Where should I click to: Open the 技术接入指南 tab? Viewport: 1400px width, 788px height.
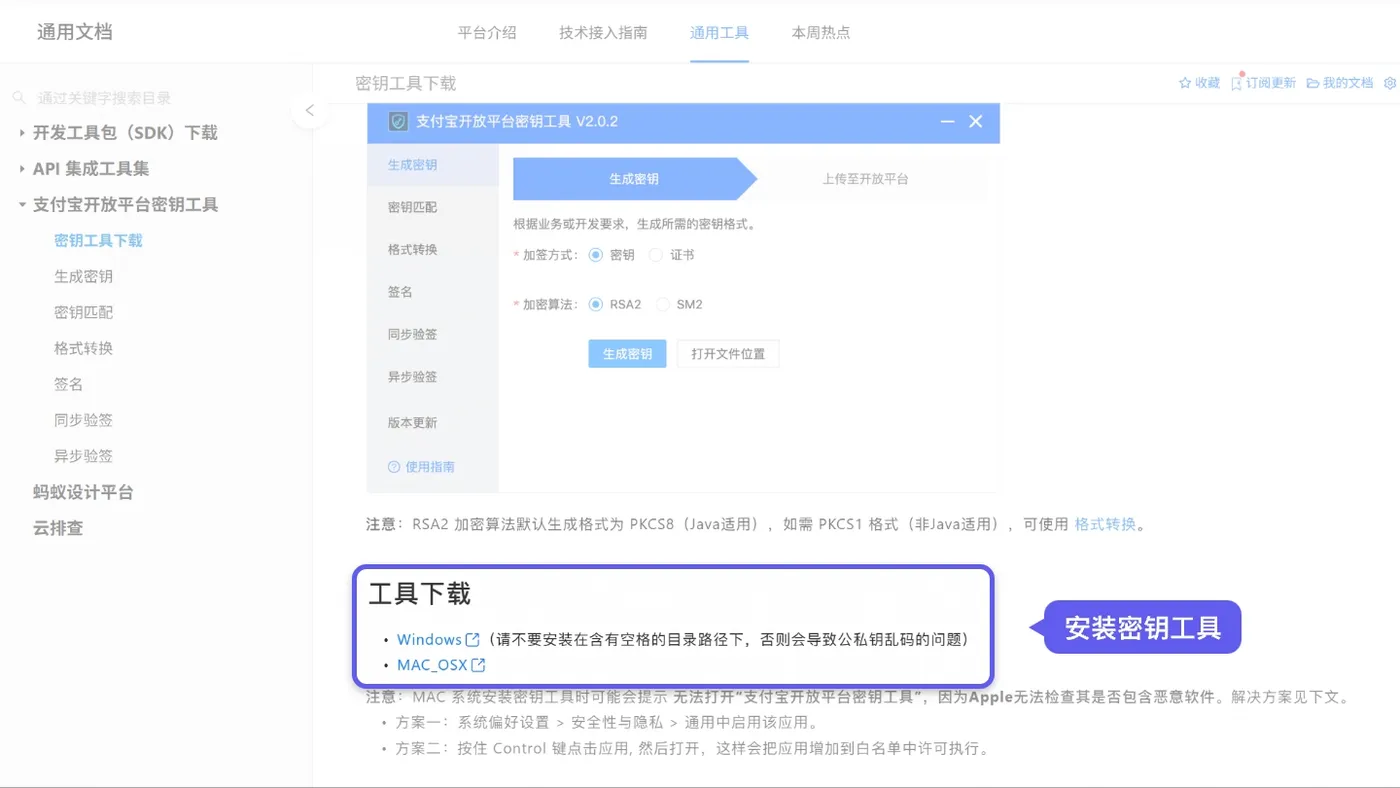click(x=603, y=32)
